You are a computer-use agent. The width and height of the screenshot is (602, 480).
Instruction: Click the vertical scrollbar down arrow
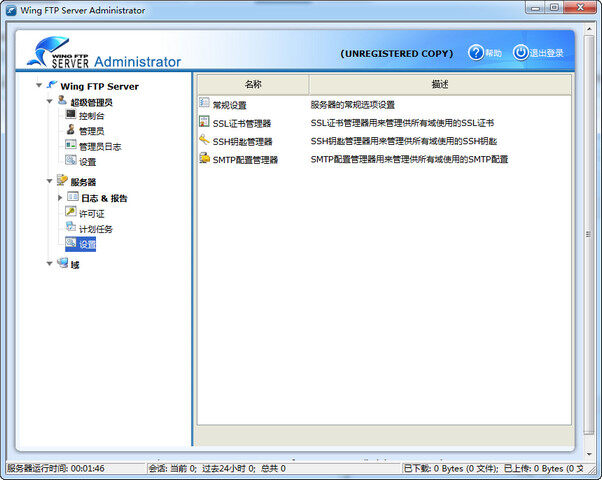click(589, 455)
